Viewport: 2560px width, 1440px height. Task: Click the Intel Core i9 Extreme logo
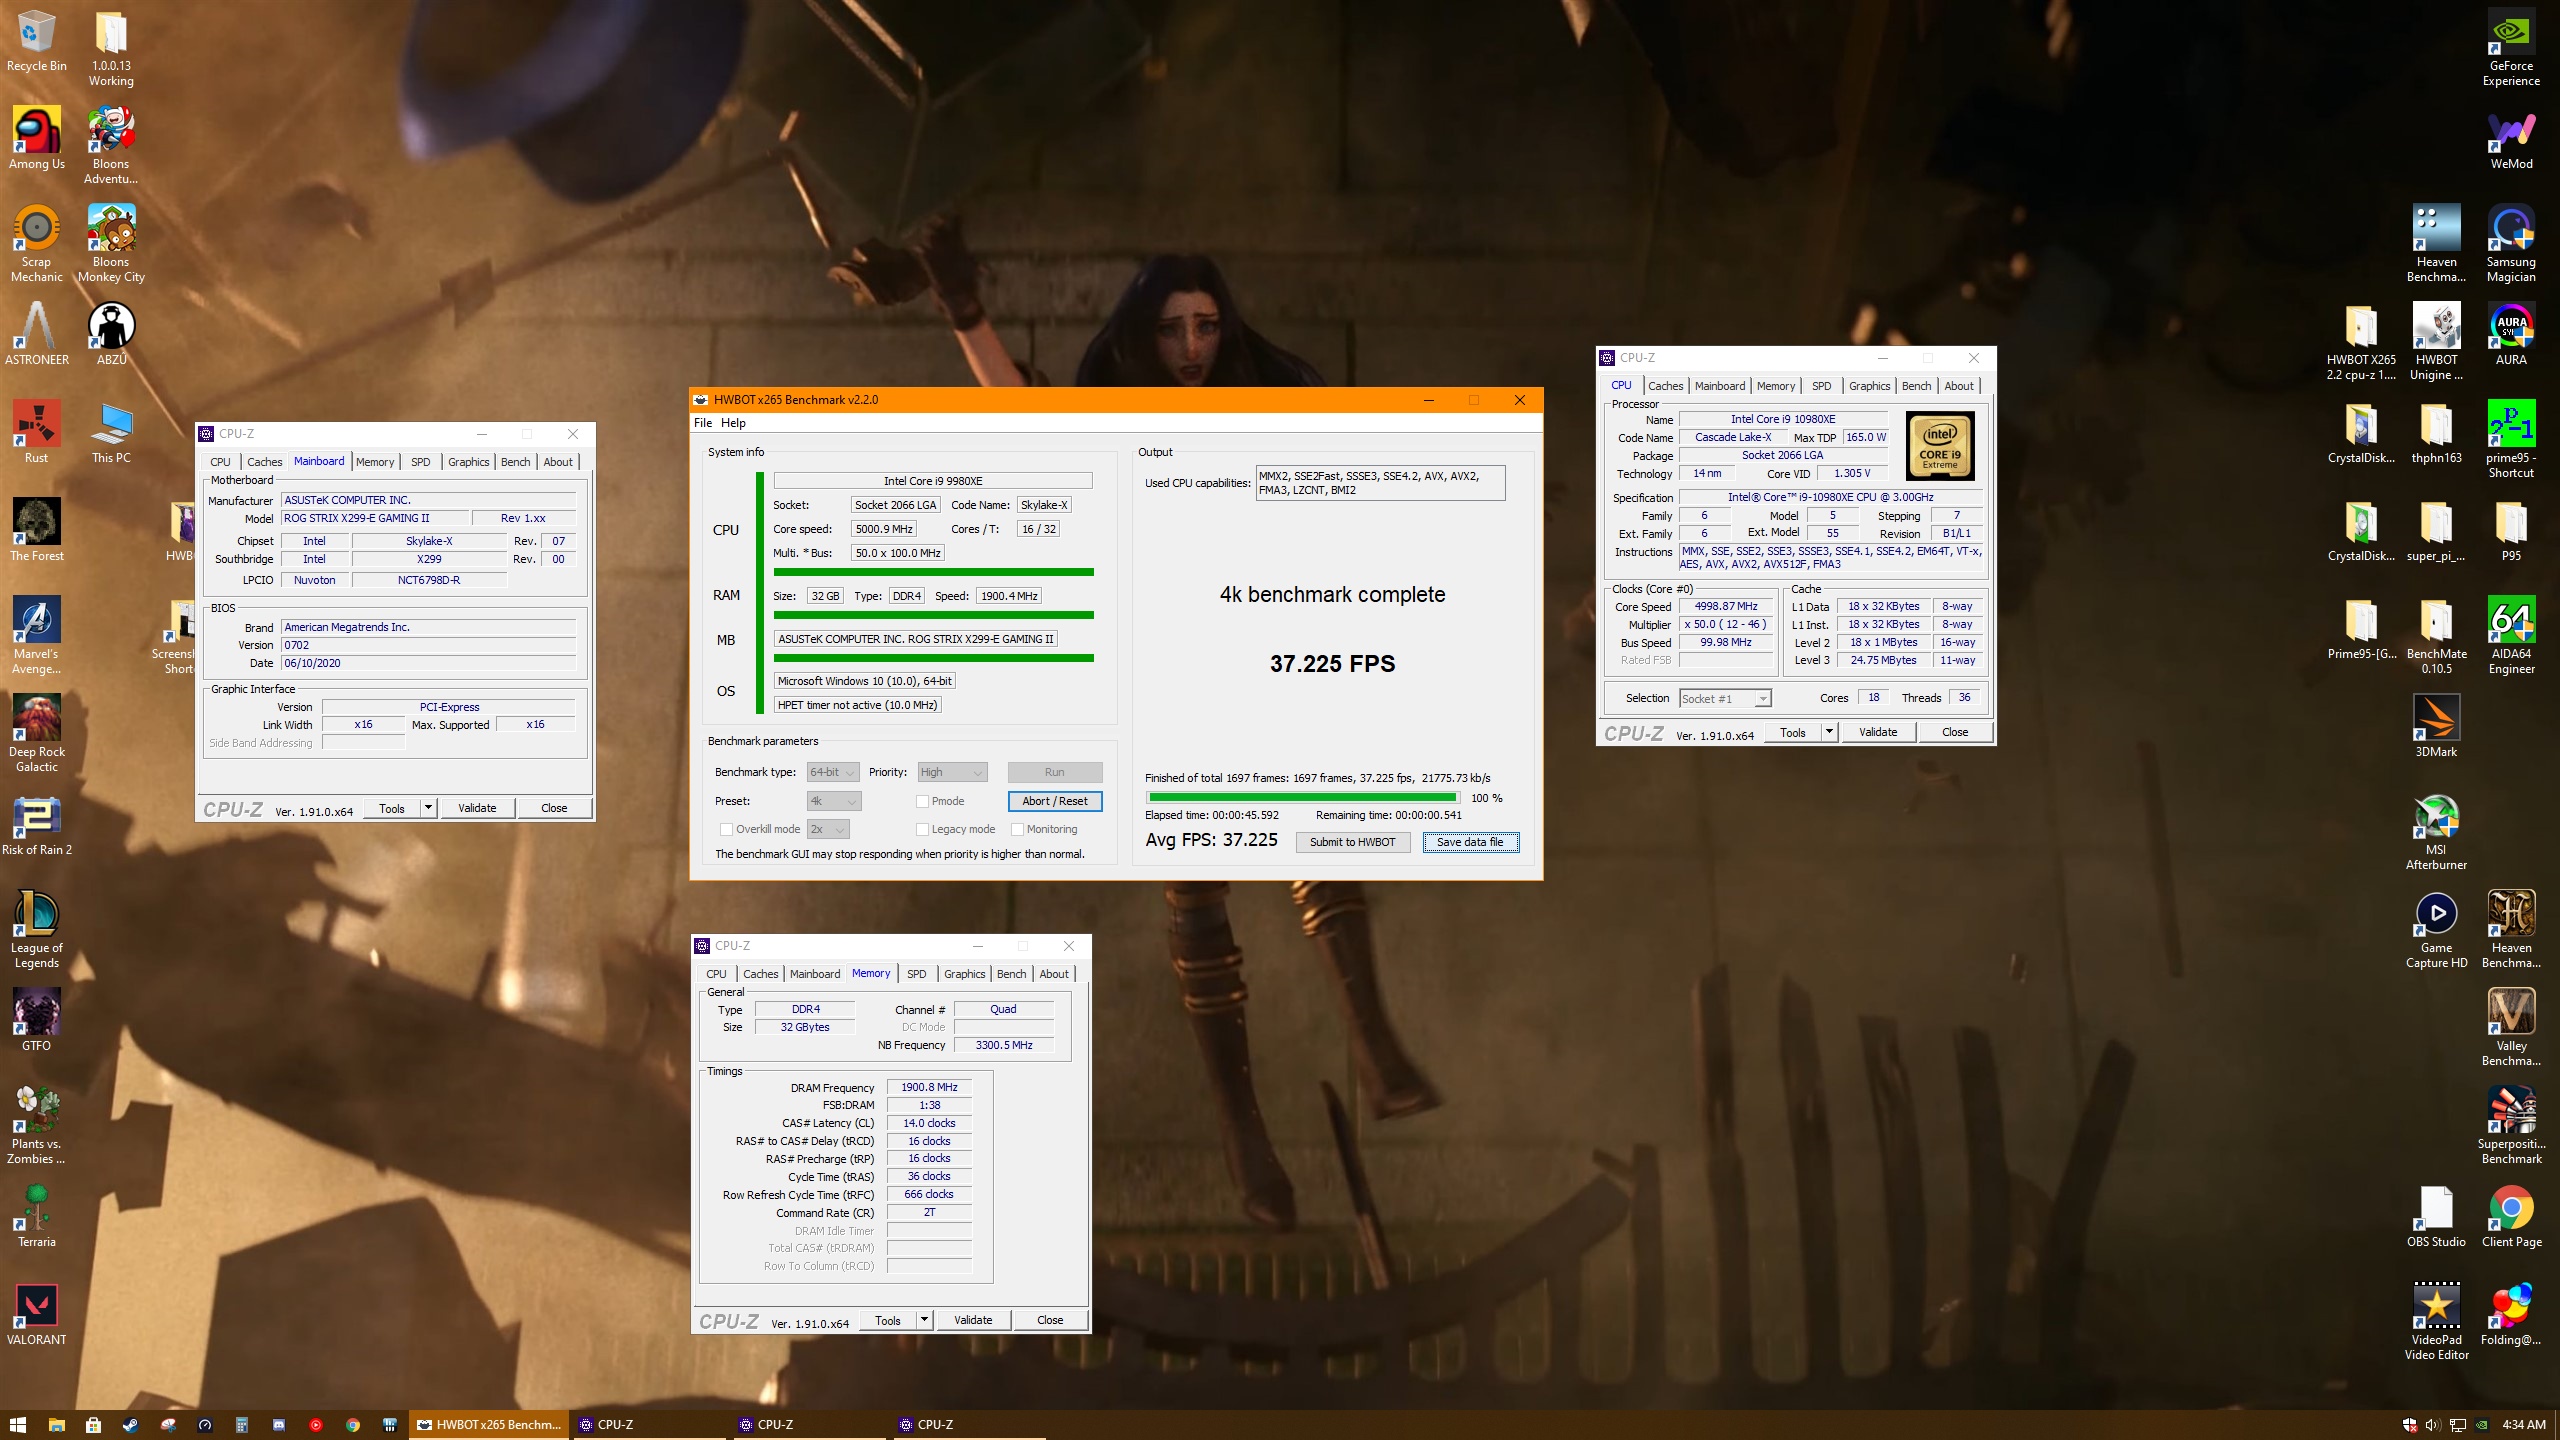pos(1940,446)
